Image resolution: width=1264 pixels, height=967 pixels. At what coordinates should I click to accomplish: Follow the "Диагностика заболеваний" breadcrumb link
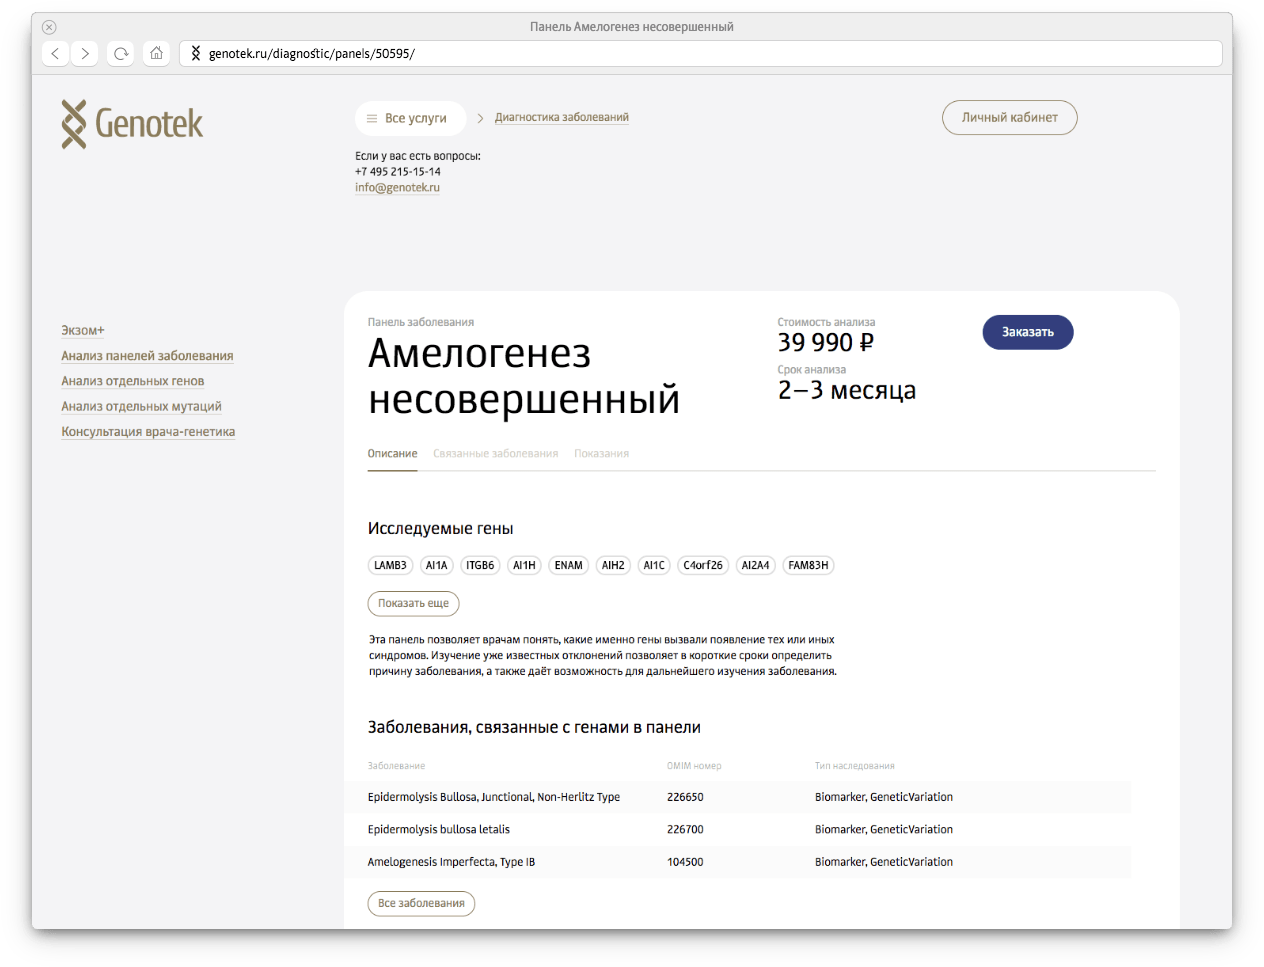(561, 118)
